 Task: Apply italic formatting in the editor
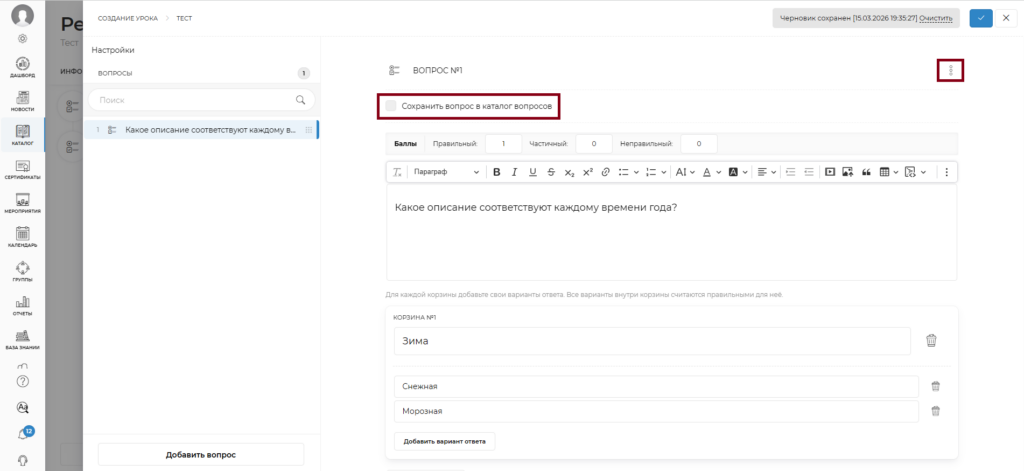[x=515, y=172]
